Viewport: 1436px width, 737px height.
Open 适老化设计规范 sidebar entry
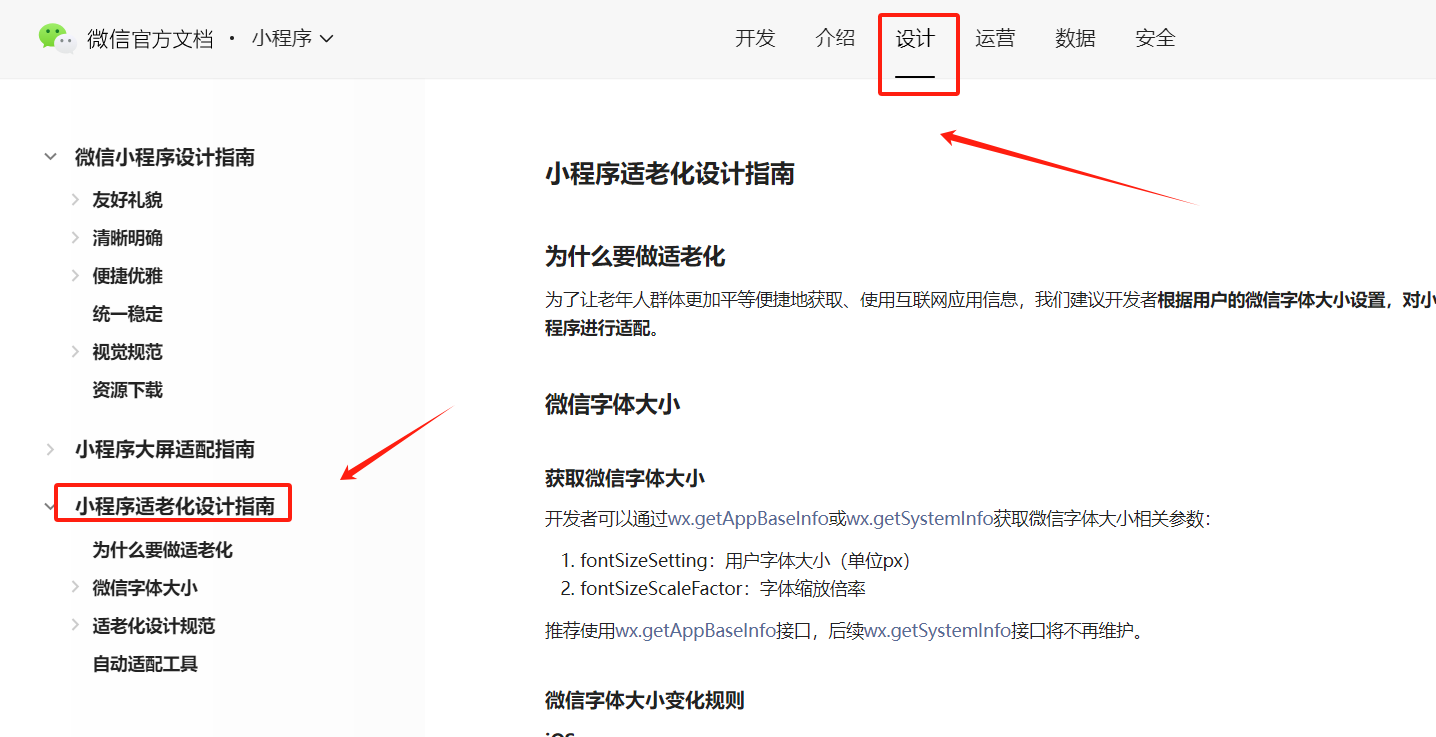[154, 626]
